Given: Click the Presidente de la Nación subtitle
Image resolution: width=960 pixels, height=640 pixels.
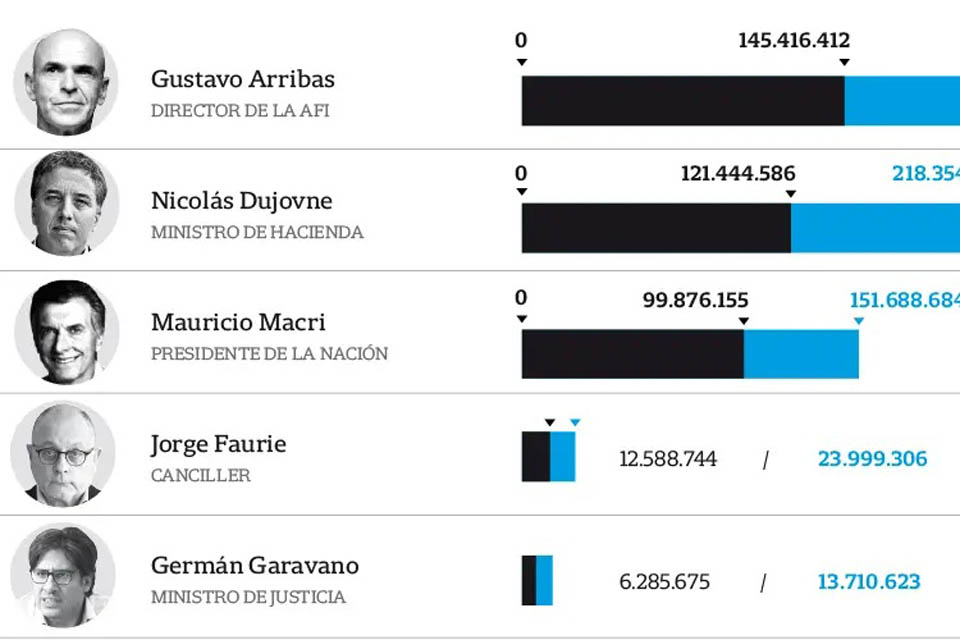Looking at the screenshot, I should click(x=269, y=354).
